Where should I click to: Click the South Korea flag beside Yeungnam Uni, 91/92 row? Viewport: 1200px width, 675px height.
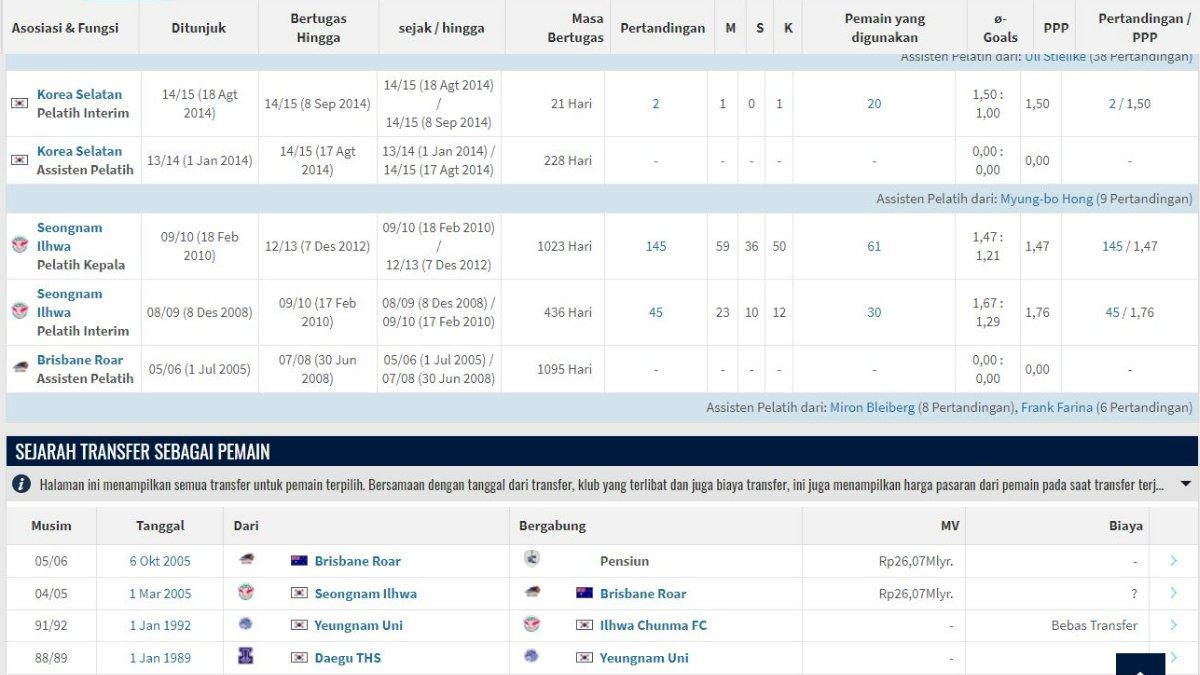[x=299, y=626]
